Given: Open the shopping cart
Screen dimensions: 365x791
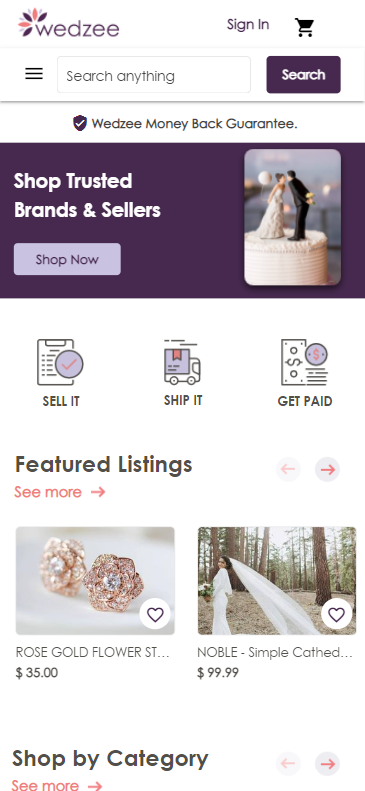Looking at the screenshot, I should point(305,27).
